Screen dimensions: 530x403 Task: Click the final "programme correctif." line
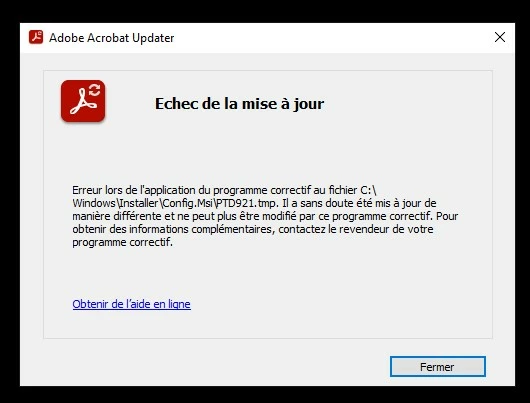[122, 242]
